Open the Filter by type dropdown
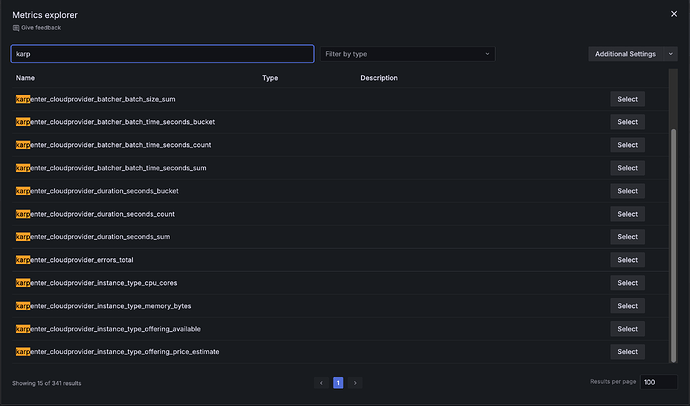Image resolution: width=690 pixels, height=406 pixels. click(x=407, y=54)
